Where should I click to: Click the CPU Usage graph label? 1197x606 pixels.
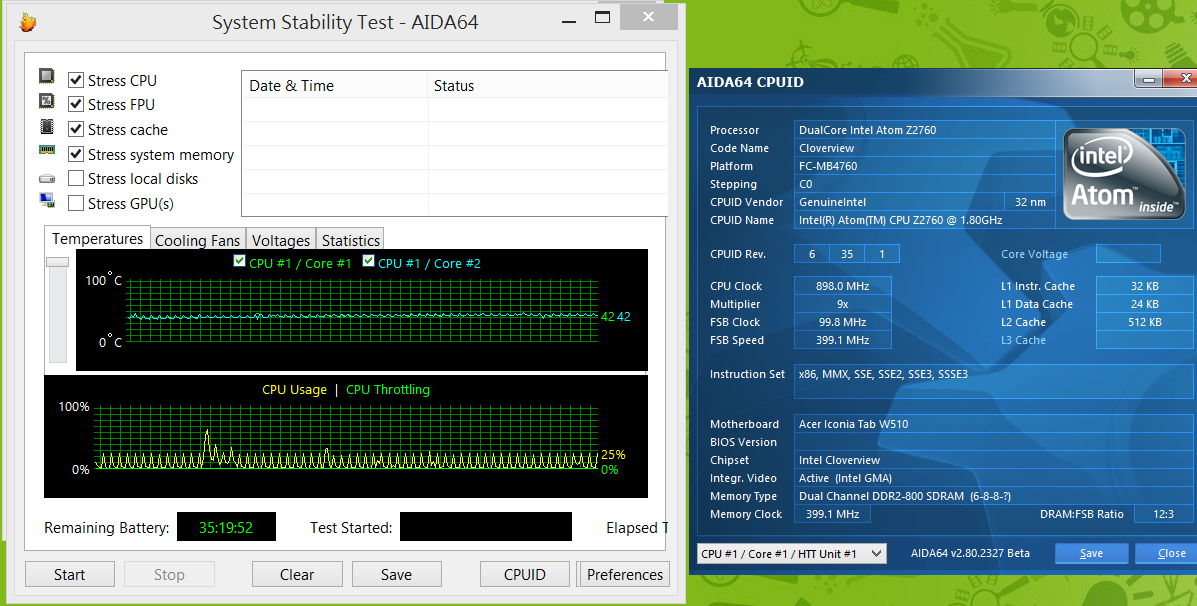coord(294,389)
